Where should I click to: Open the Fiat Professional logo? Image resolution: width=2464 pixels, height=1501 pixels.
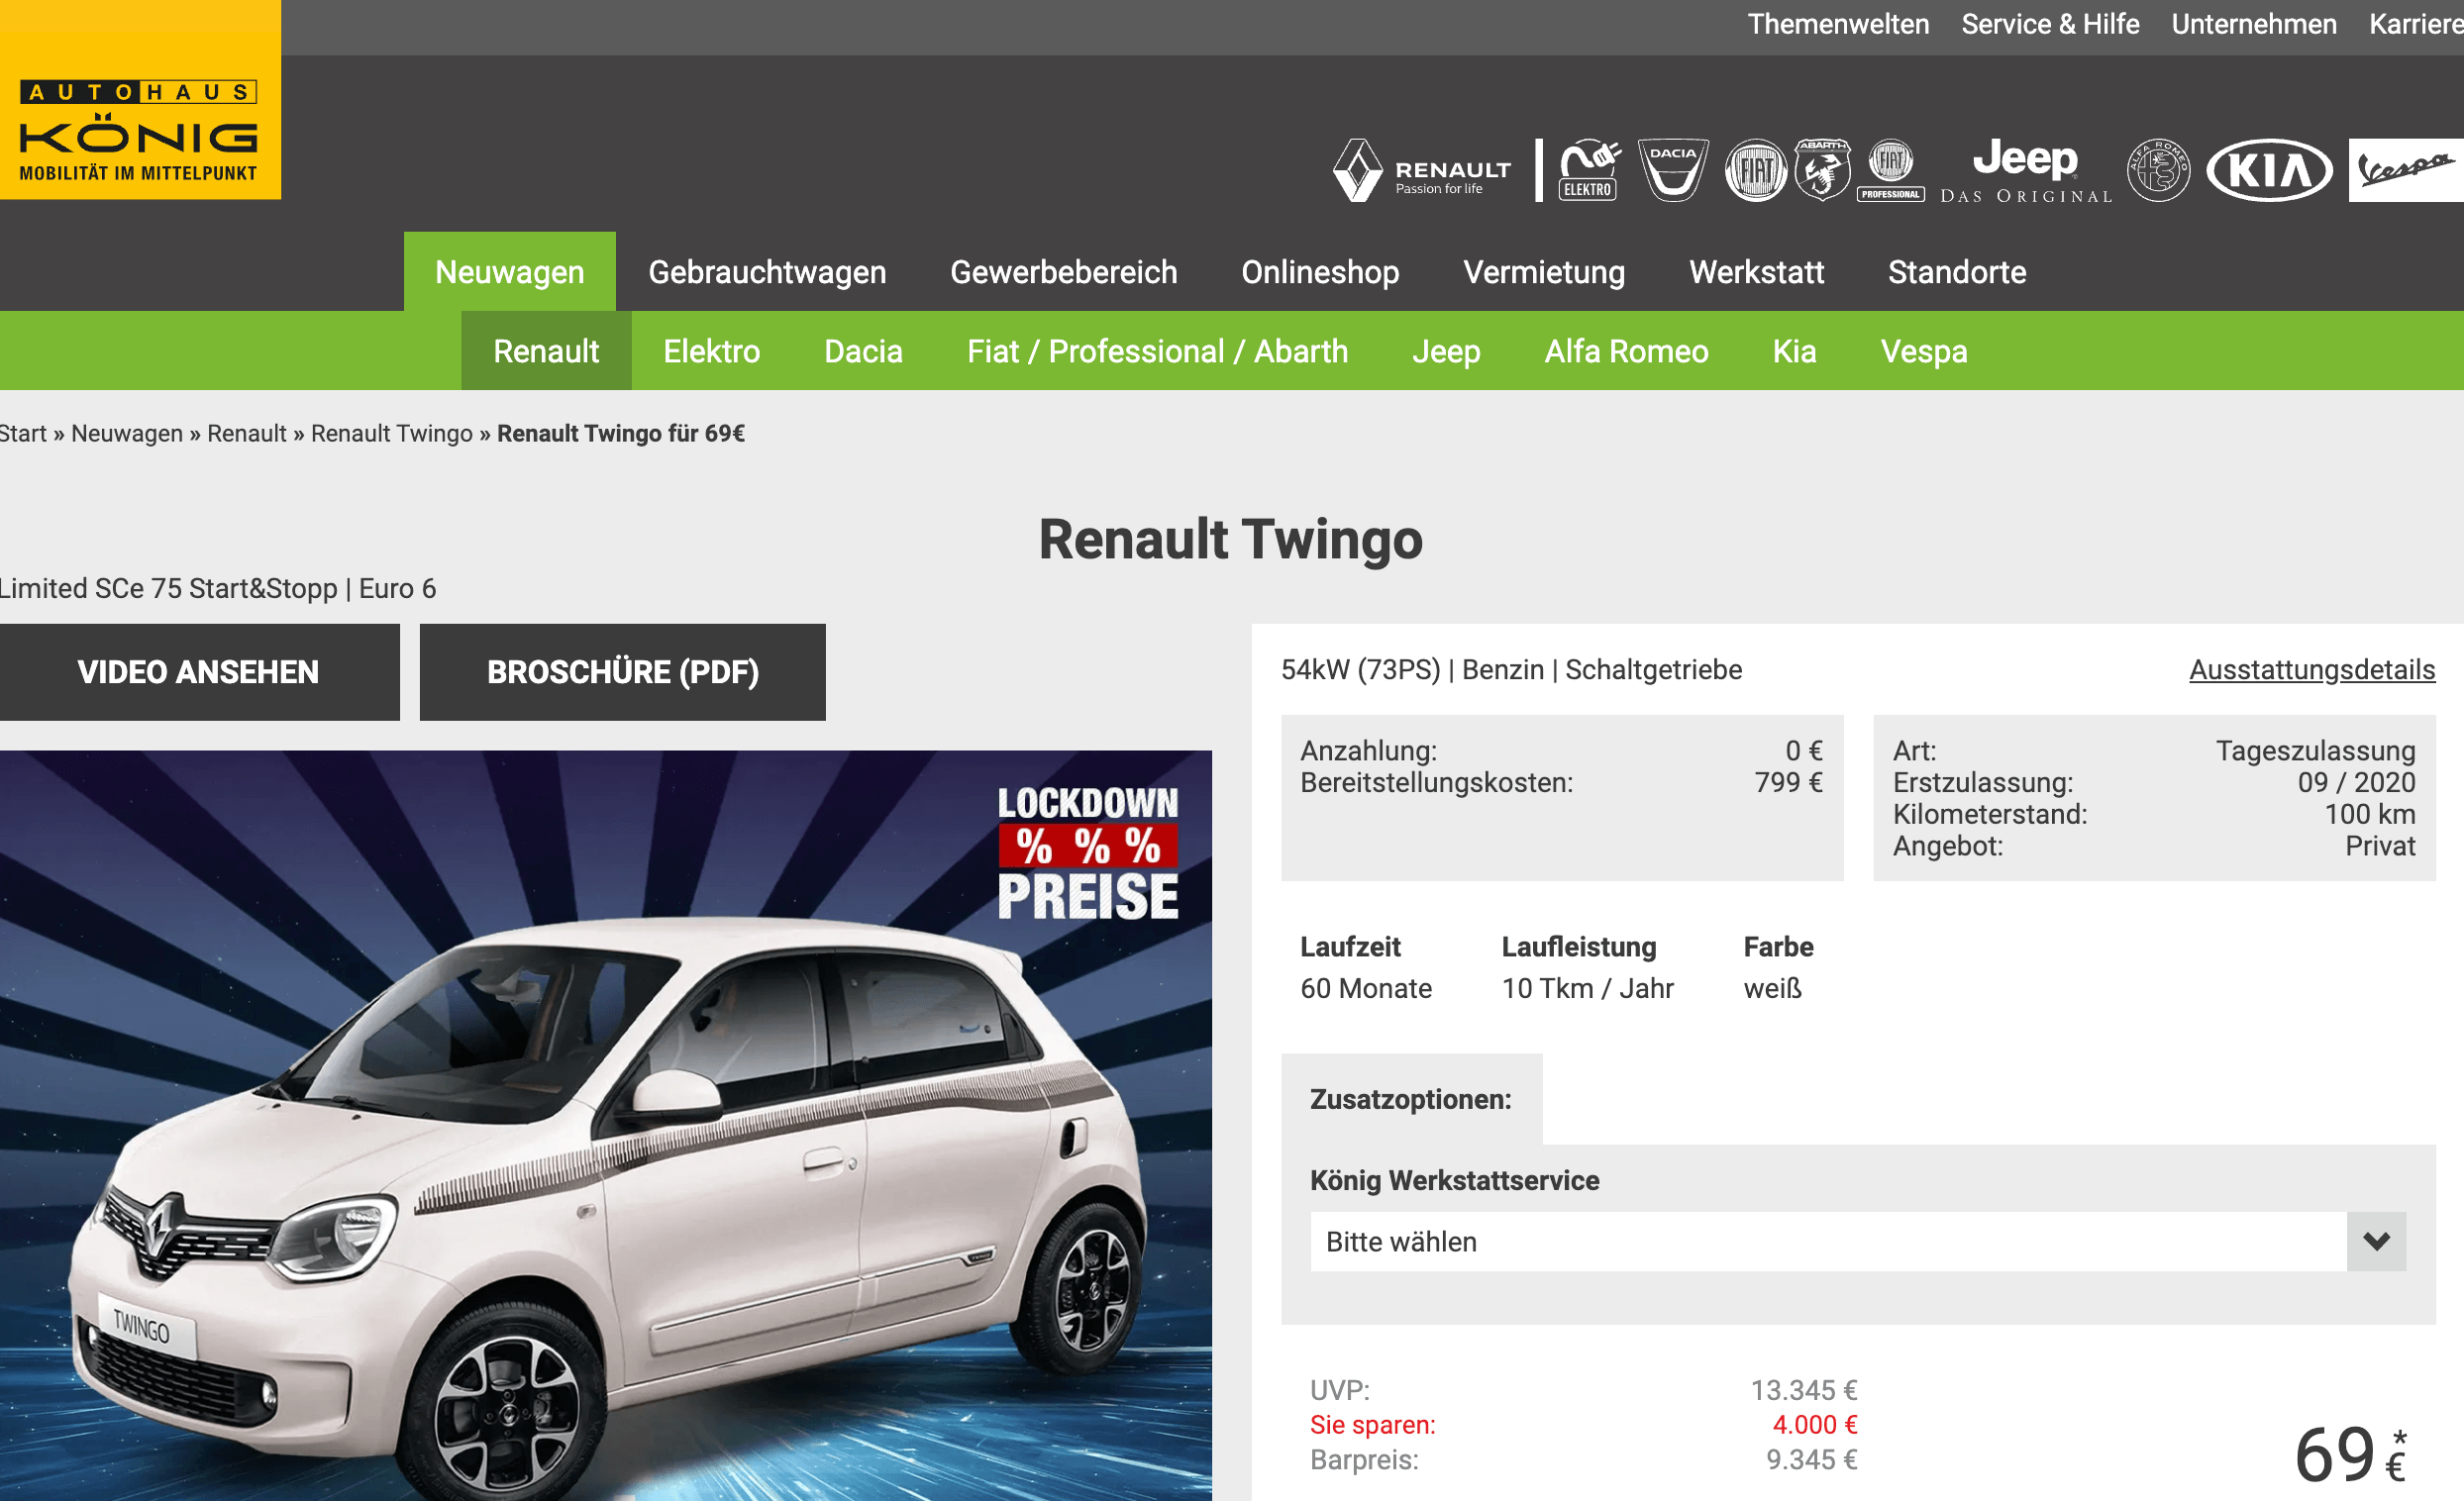(1890, 170)
